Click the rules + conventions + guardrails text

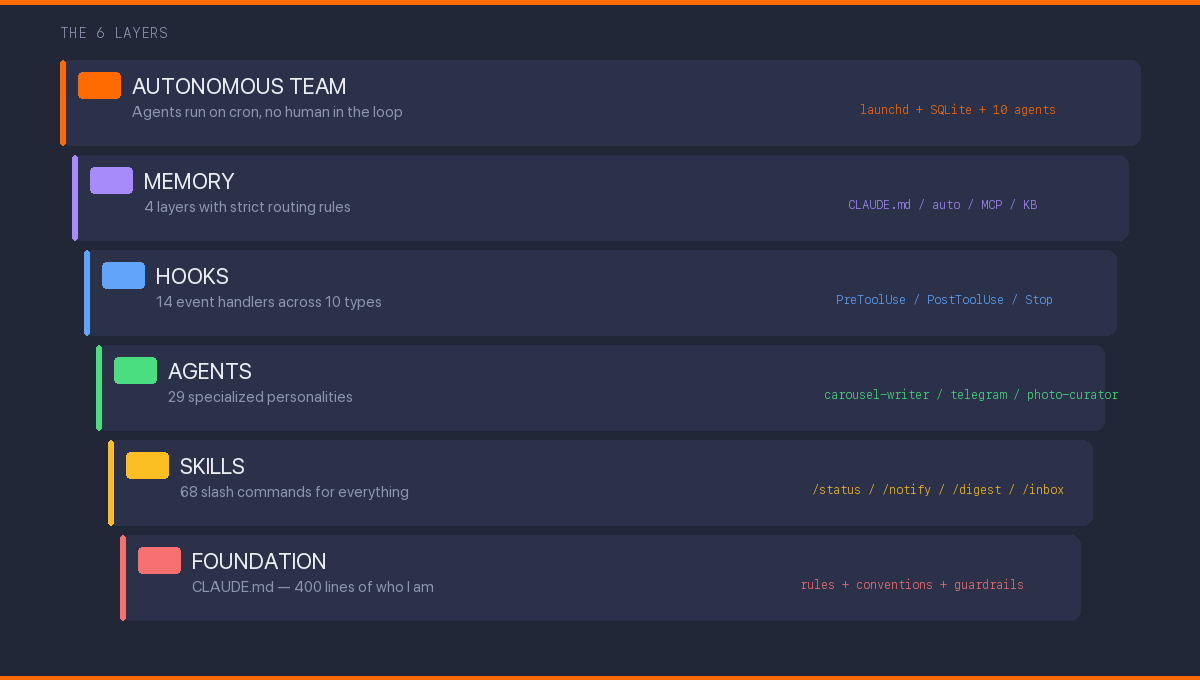click(911, 584)
